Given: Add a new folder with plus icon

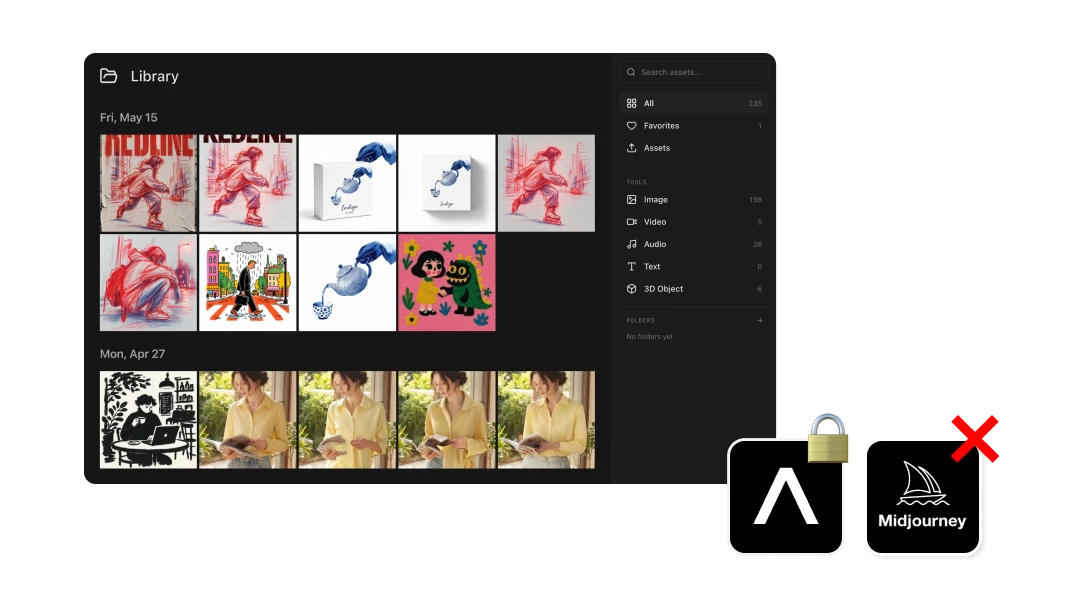Looking at the screenshot, I should [760, 321].
